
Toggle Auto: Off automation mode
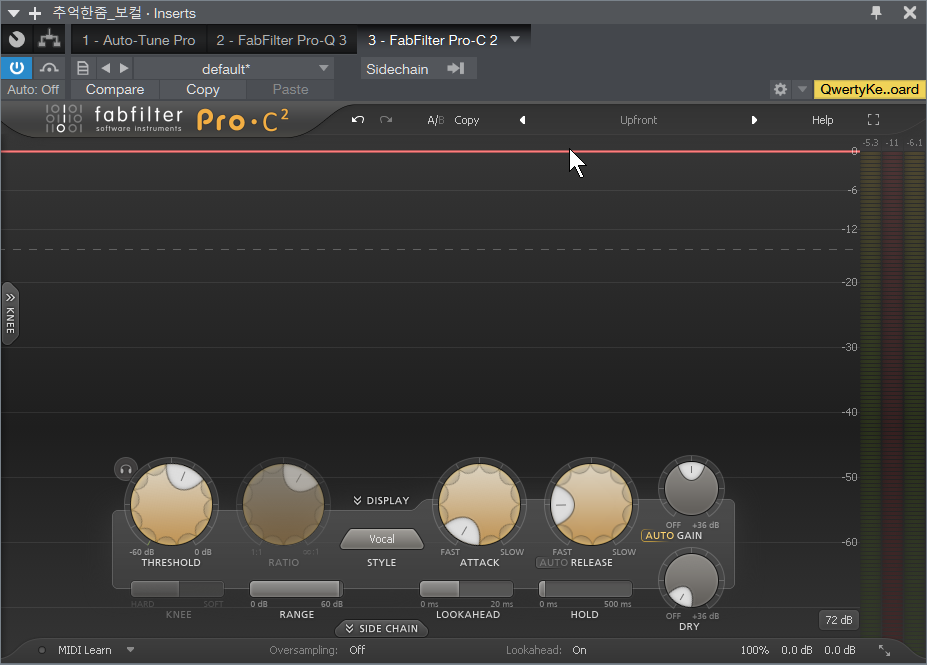pyautogui.click(x=33, y=89)
